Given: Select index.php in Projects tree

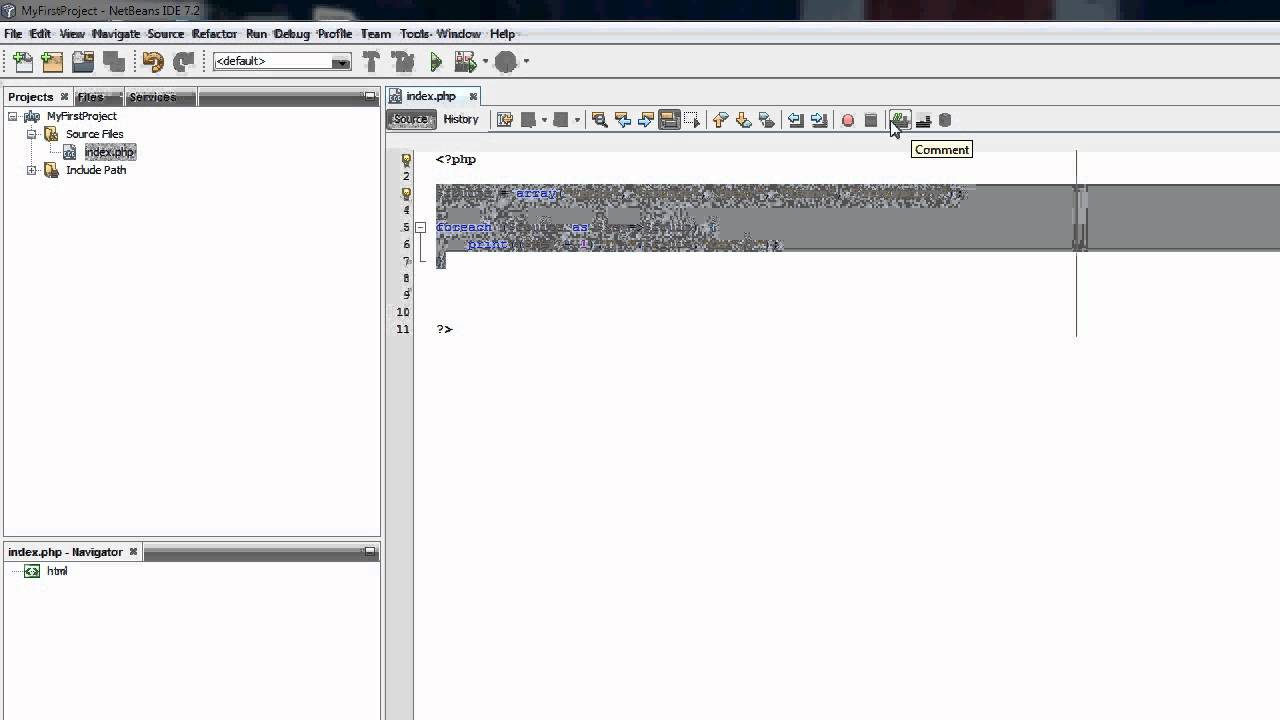Looking at the screenshot, I should tap(109, 152).
